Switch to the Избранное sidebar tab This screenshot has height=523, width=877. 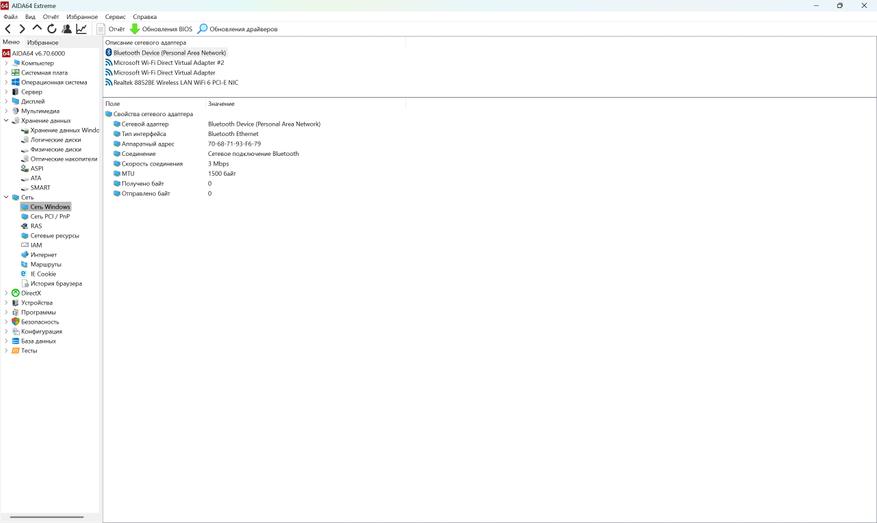(43, 43)
